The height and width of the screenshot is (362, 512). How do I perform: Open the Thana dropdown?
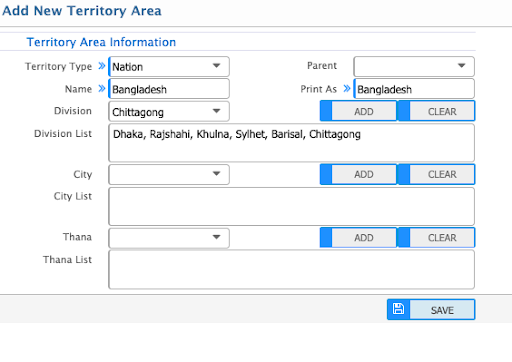pos(169,238)
